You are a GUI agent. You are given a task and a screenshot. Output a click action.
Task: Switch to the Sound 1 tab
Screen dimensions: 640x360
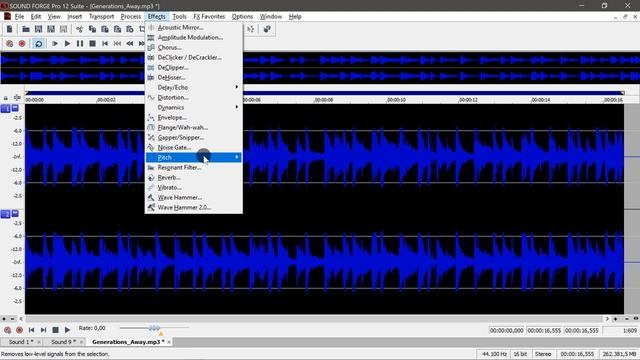[21, 342]
